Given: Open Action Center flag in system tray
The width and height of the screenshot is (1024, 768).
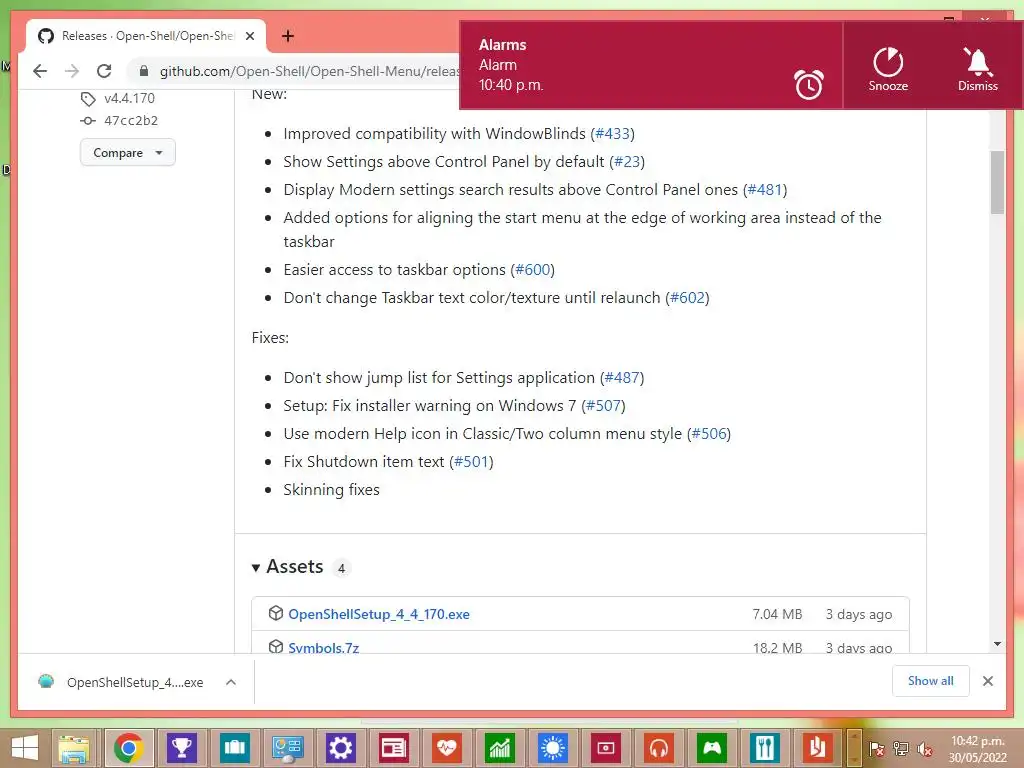Looking at the screenshot, I should pos(876,749).
